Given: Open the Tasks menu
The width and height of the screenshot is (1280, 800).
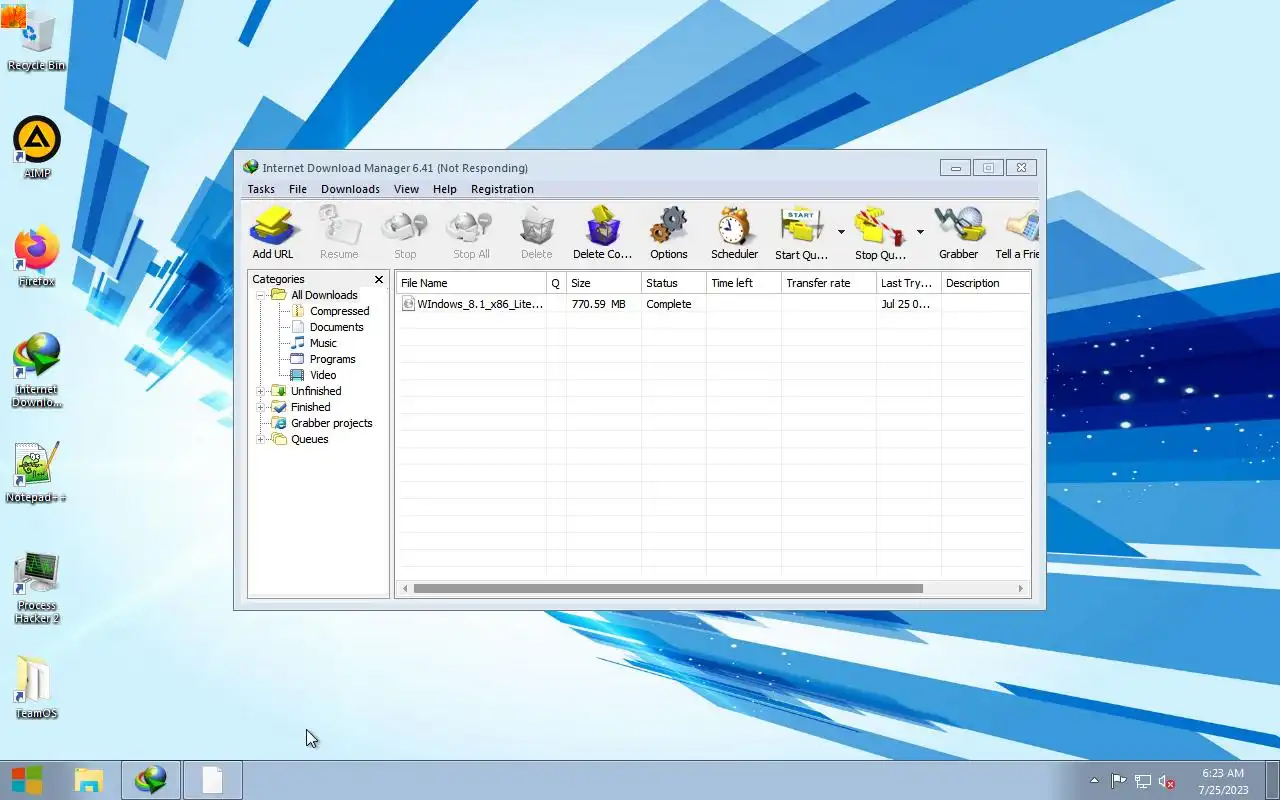Looking at the screenshot, I should [261, 189].
